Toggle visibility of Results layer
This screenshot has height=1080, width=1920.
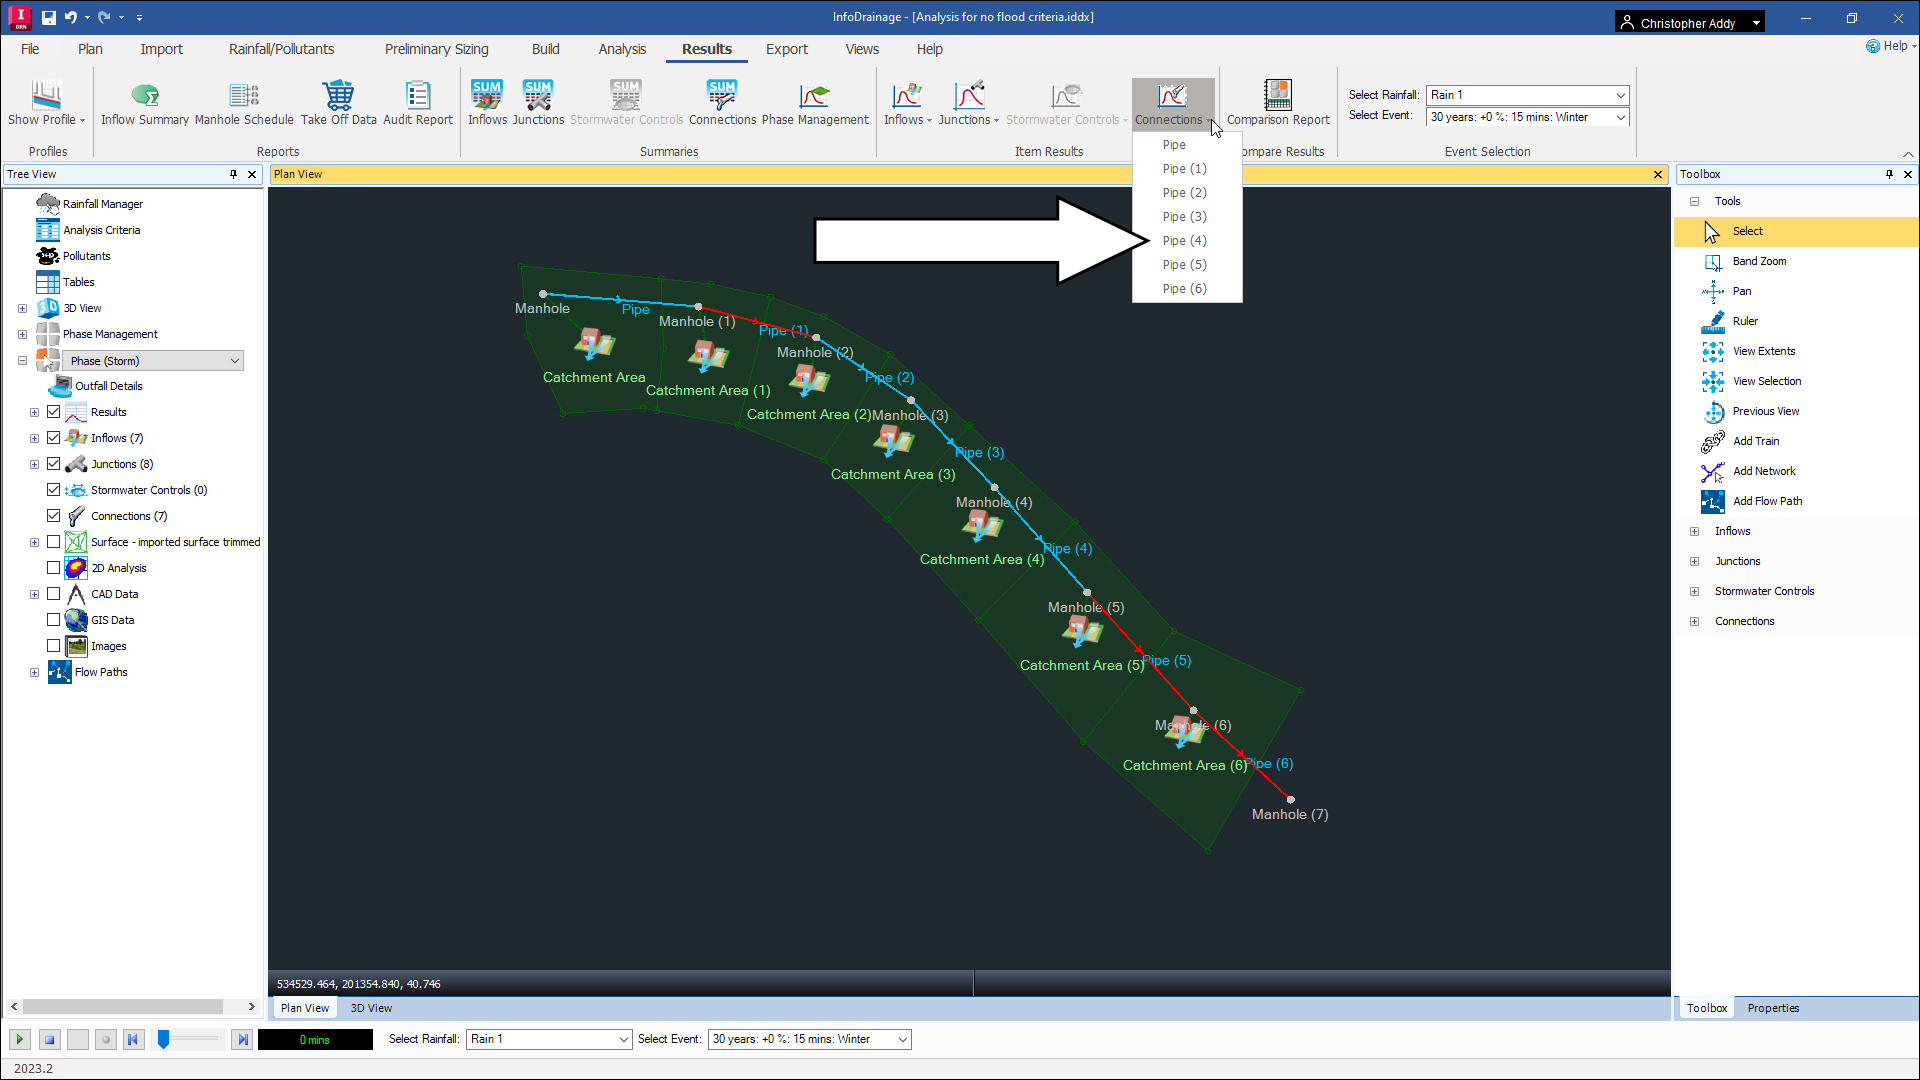[x=54, y=411]
